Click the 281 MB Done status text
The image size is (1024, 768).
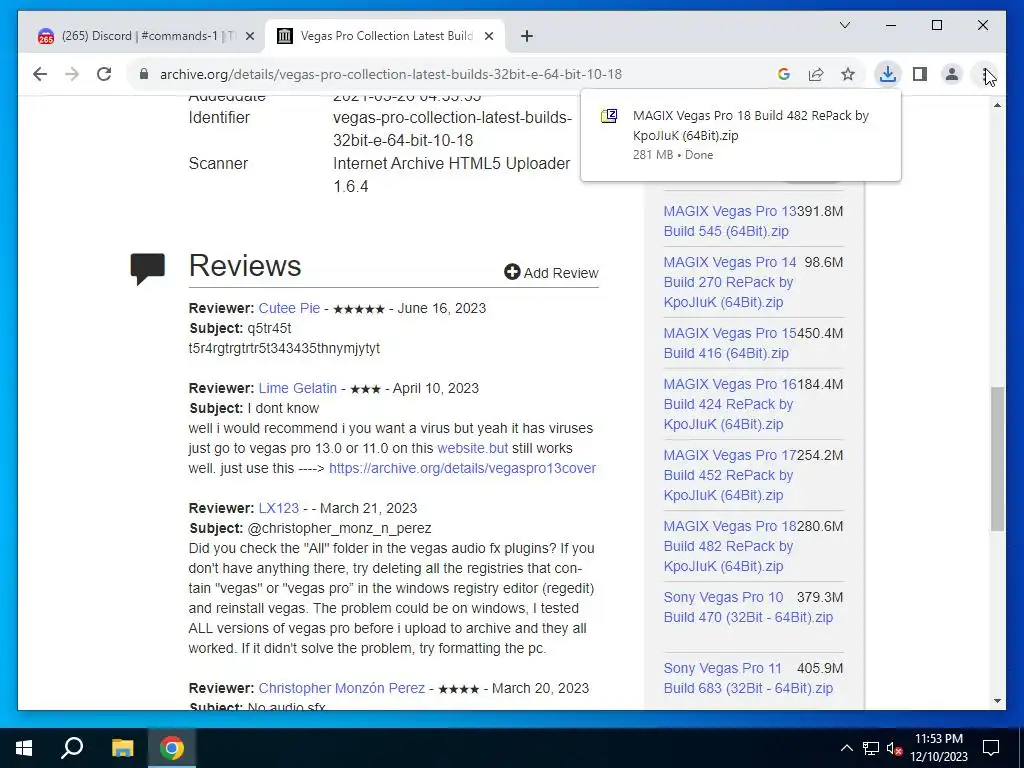point(673,155)
